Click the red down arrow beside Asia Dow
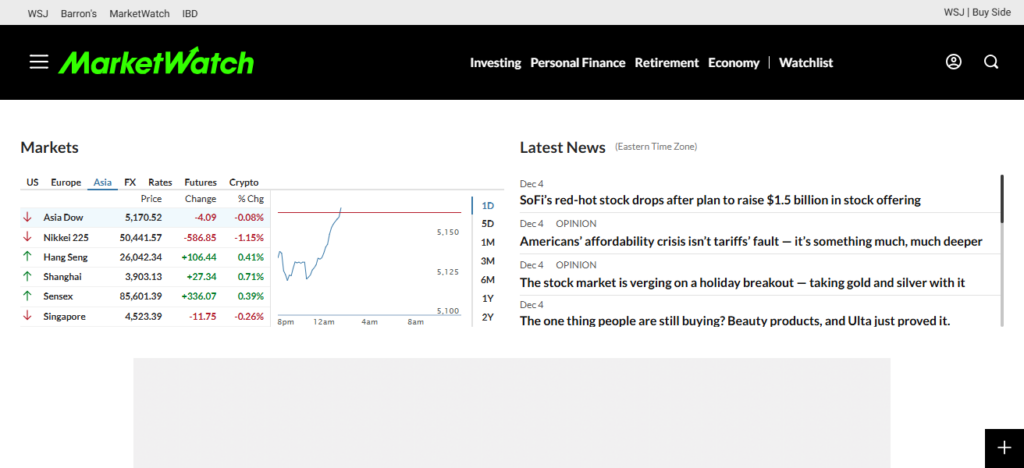1024x468 pixels. click(27, 217)
